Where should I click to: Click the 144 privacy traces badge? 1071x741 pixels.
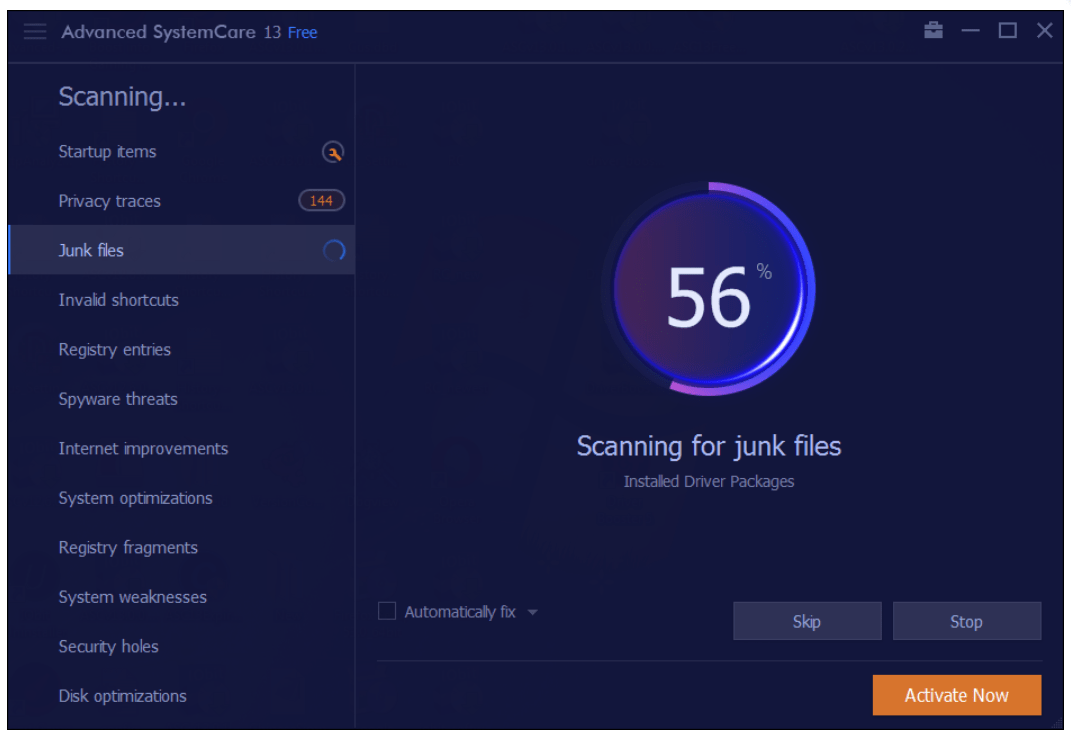pyautogui.click(x=321, y=201)
